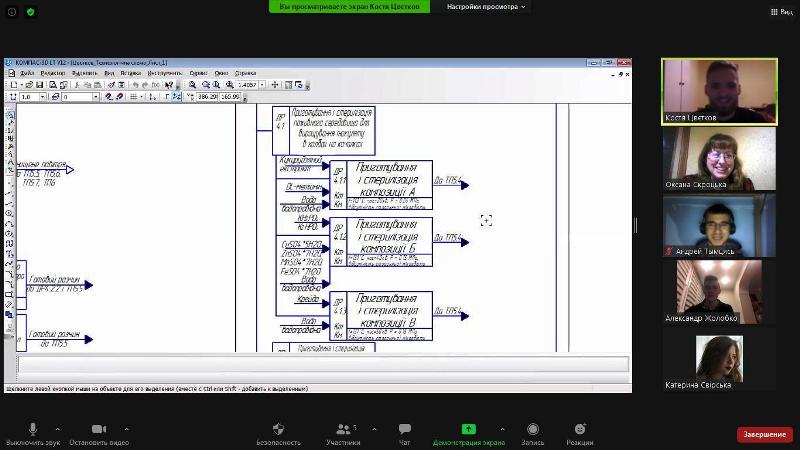Click the Save document icon in KOMPAS toolbar

pos(38,85)
